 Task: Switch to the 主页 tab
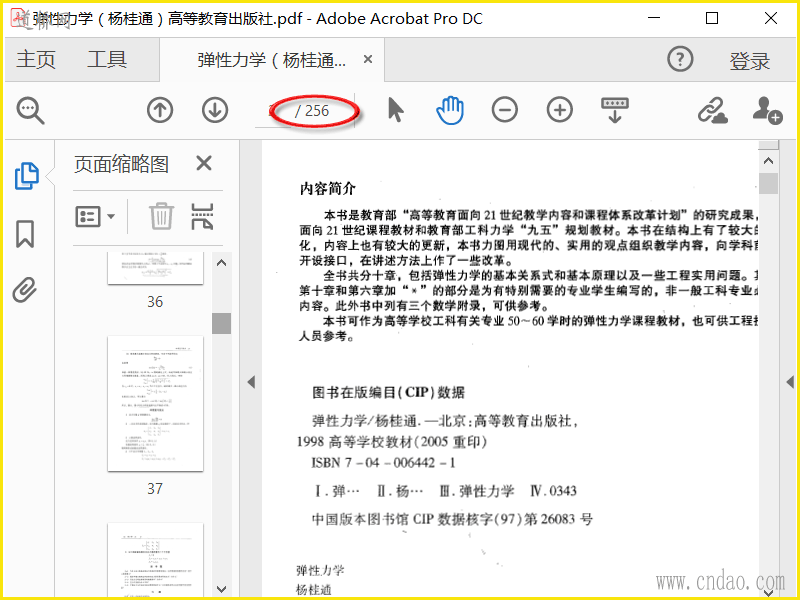coord(35,60)
